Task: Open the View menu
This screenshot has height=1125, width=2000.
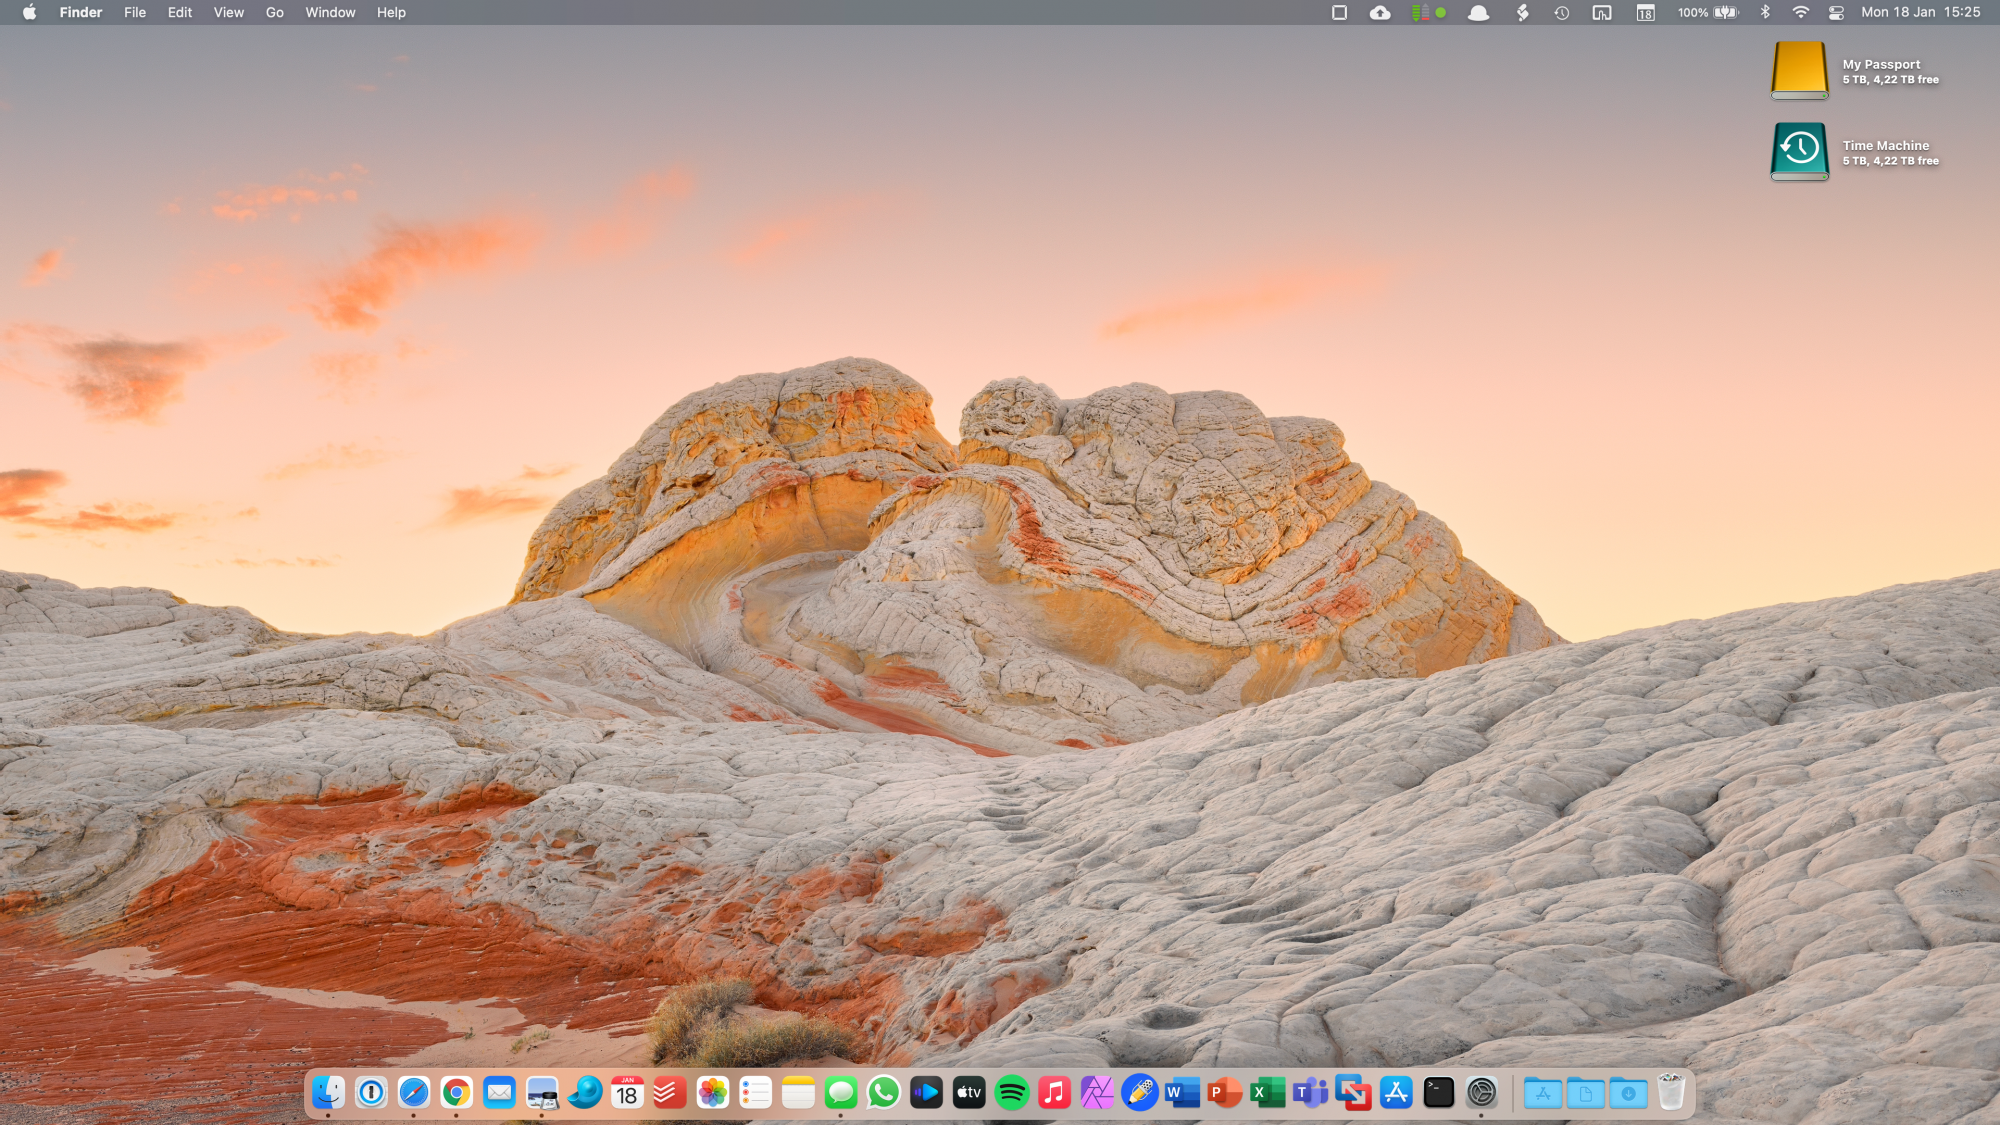Action: [228, 13]
